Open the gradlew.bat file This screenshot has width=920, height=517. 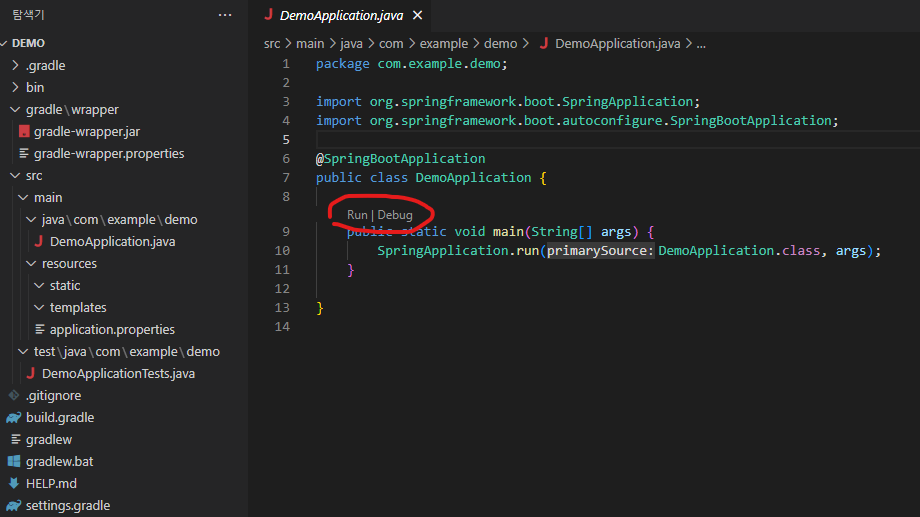pos(59,461)
